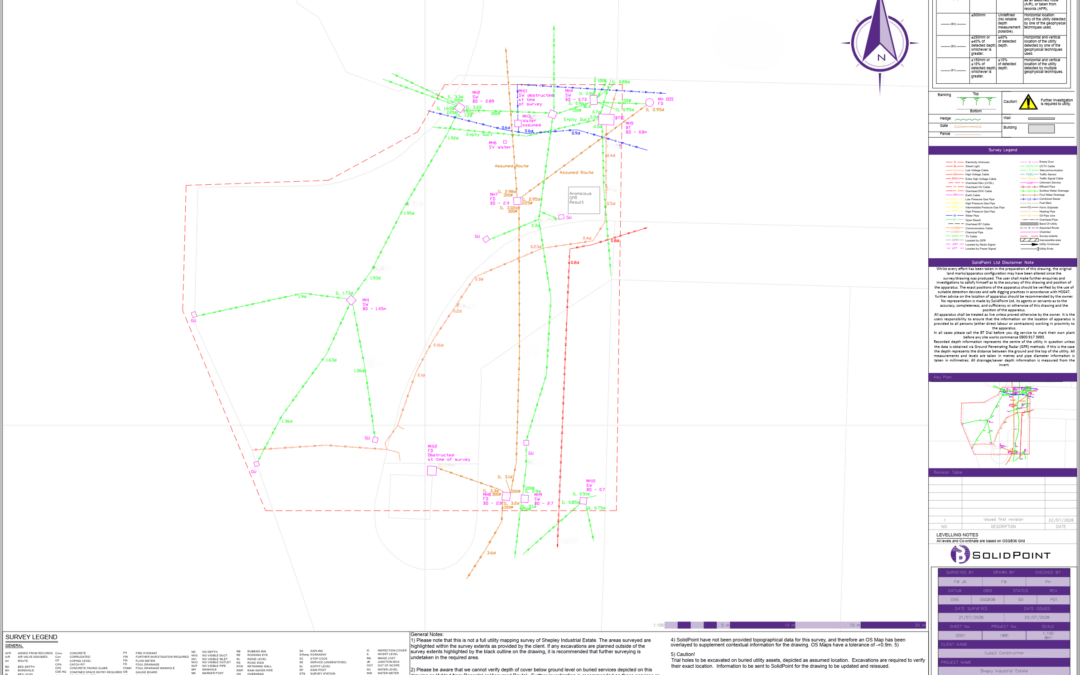Image resolution: width=1080 pixels, height=675 pixels.
Task: Click the 'MH10 SW BD - 0.7' label
Action: 596,486
